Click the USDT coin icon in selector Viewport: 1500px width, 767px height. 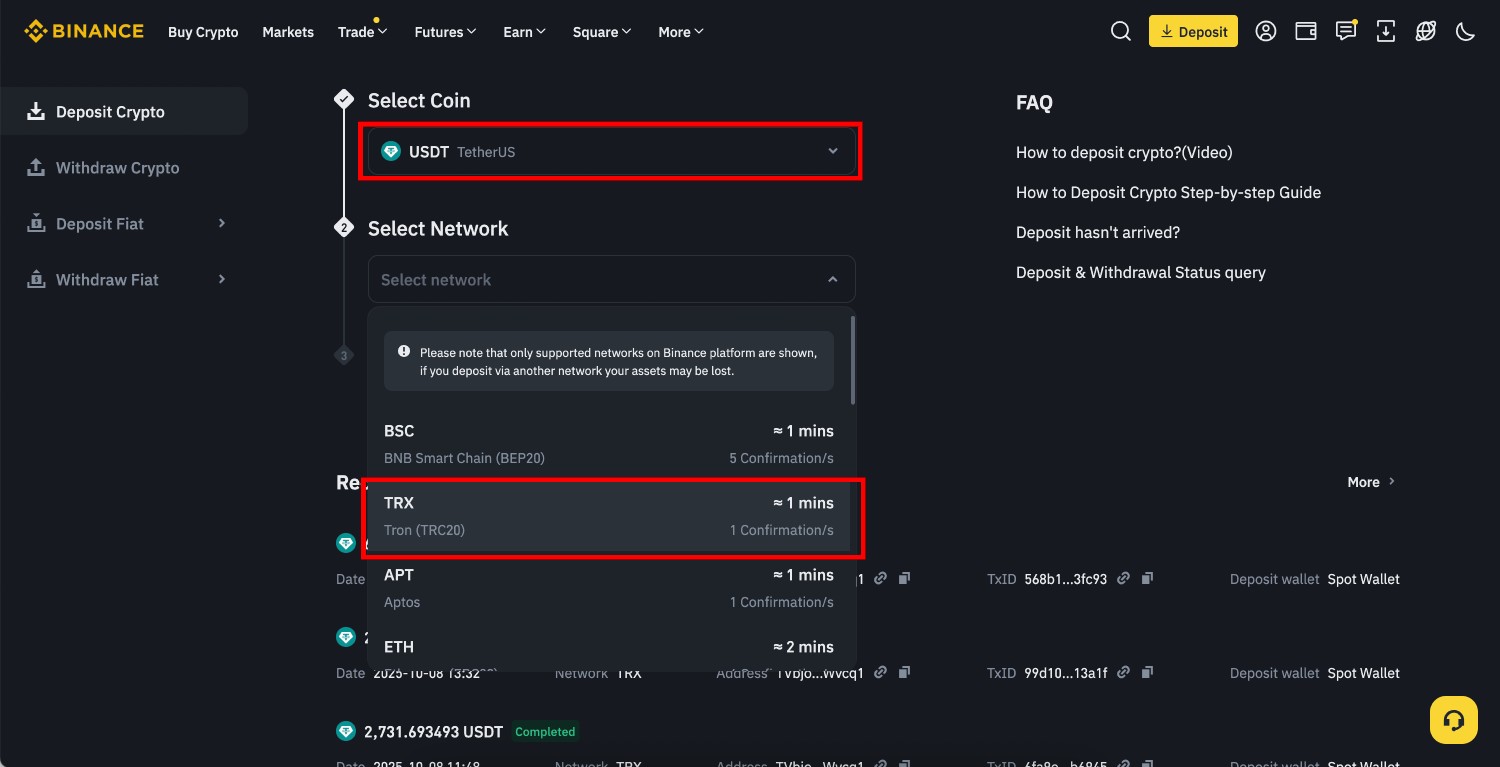click(391, 151)
